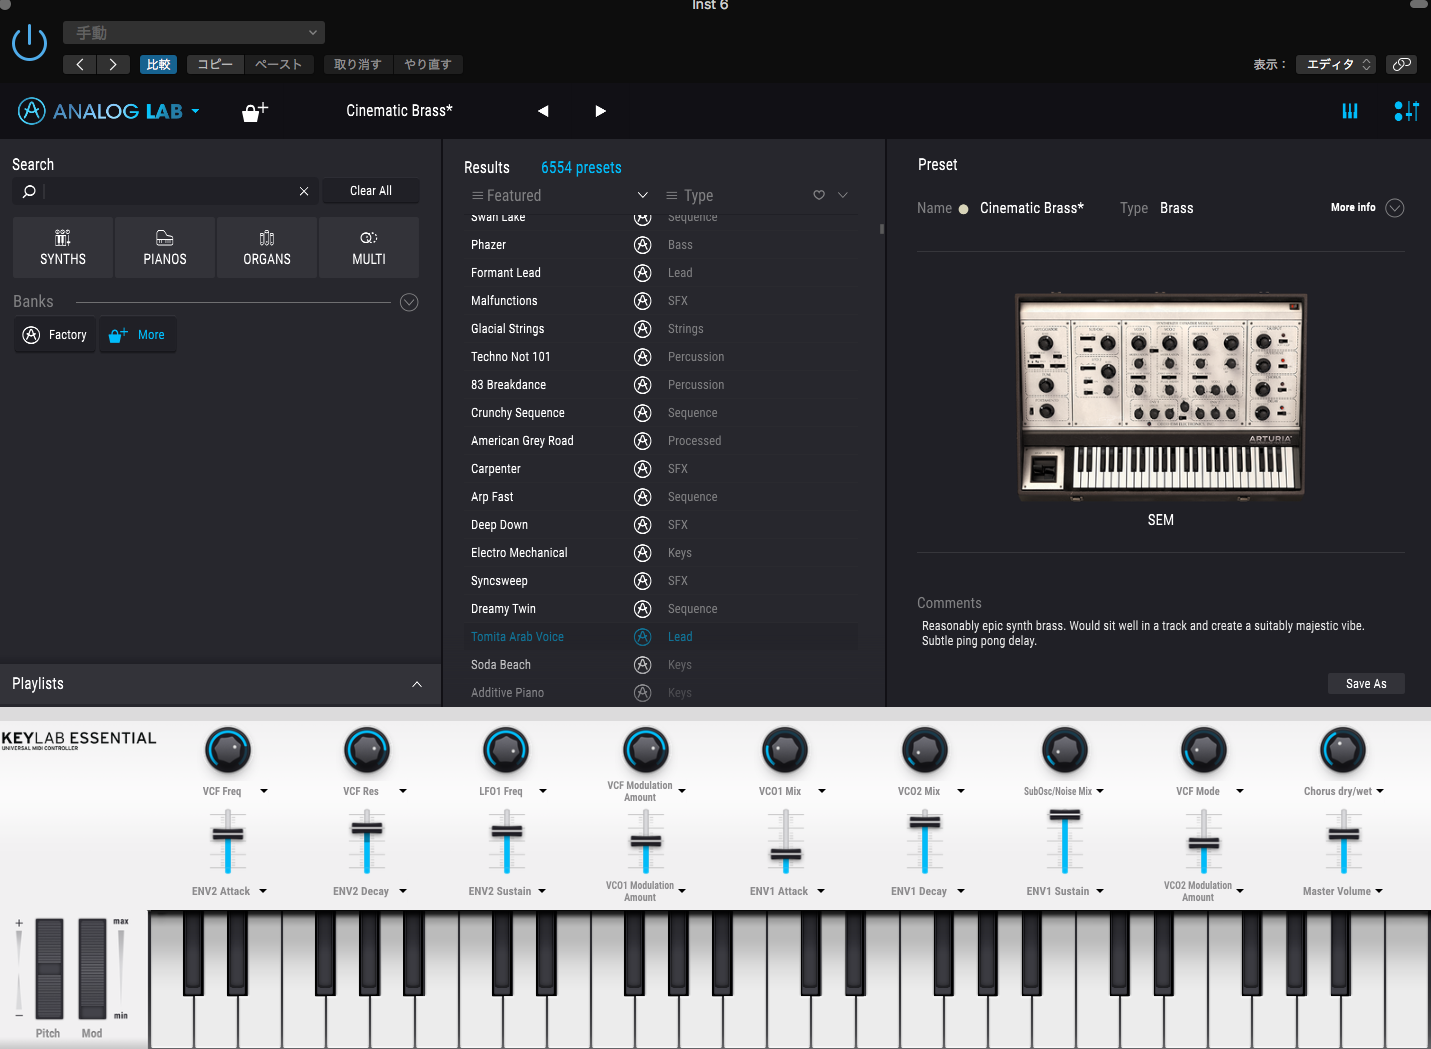Click the link chain icon
The image size is (1431, 1049).
click(x=1402, y=64)
